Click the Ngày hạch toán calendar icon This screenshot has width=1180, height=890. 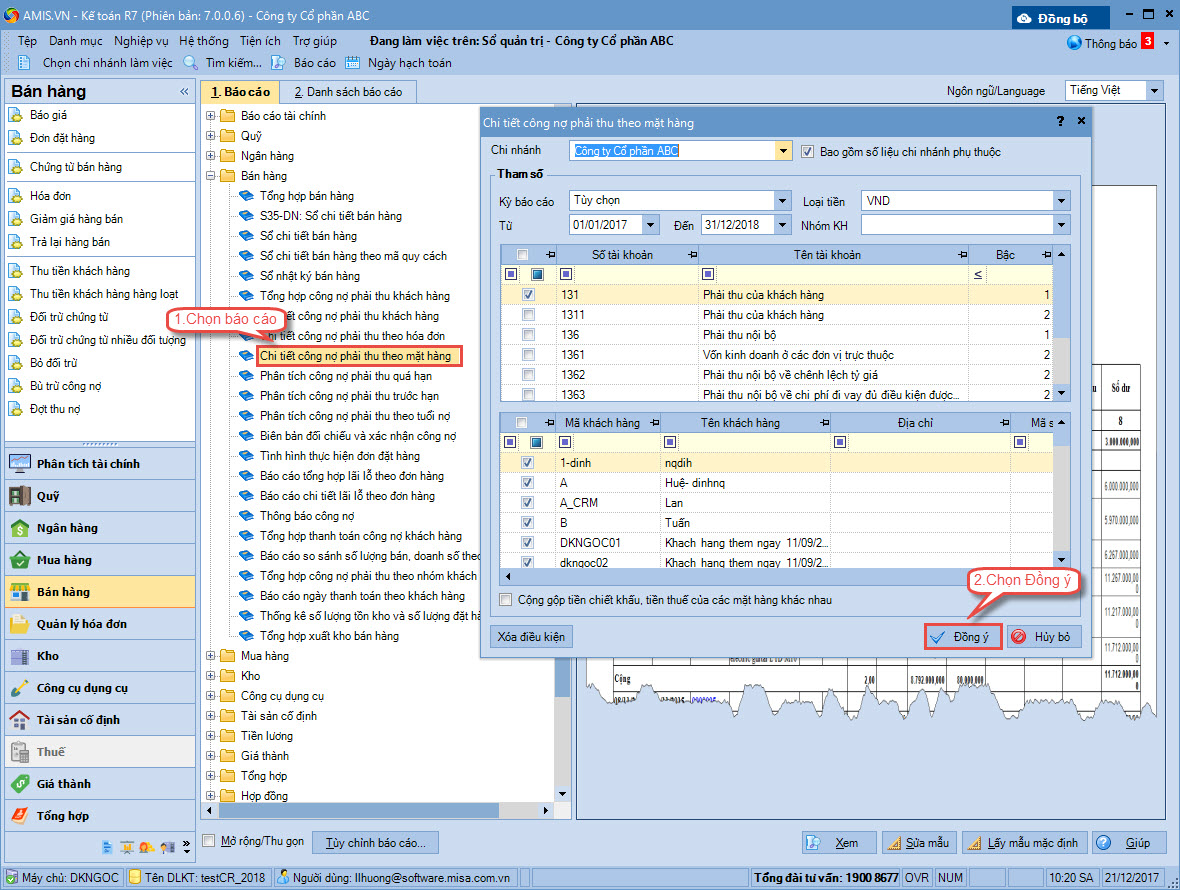point(353,63)
